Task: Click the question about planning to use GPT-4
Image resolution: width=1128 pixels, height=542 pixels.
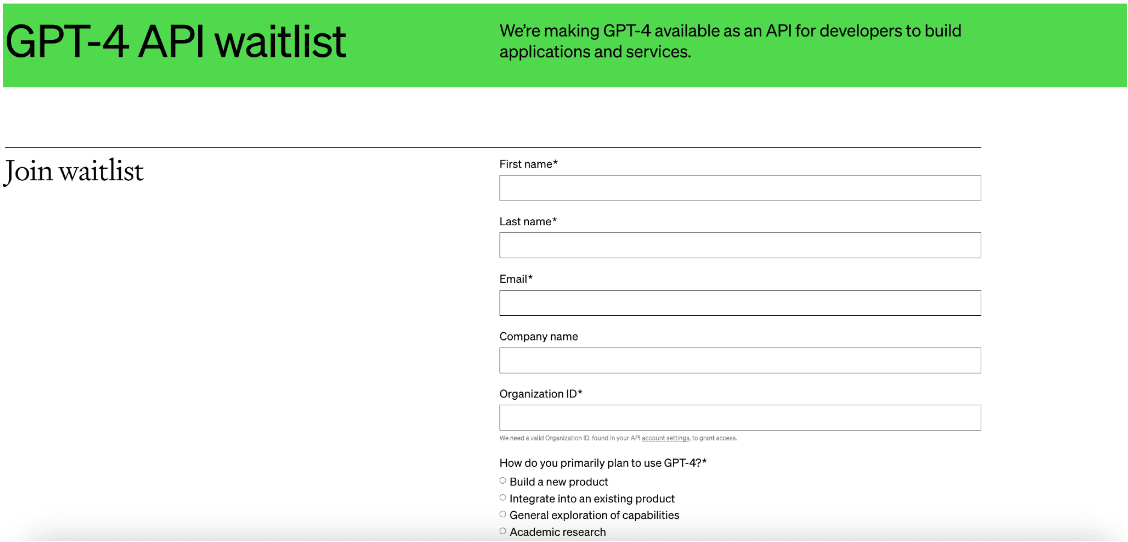Action: [603, 463]
